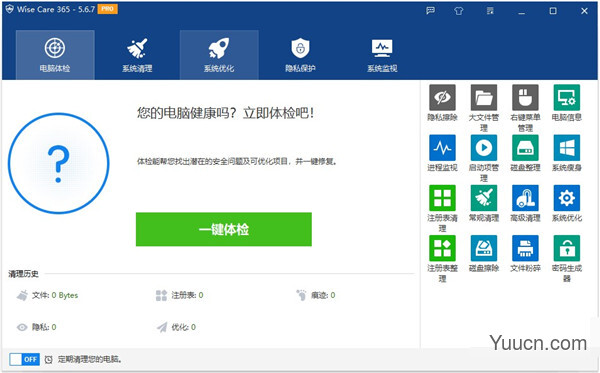Click the 注册表 history icon
The height and width of the screenshot is (373, 600).
click(x=161, y=295)
